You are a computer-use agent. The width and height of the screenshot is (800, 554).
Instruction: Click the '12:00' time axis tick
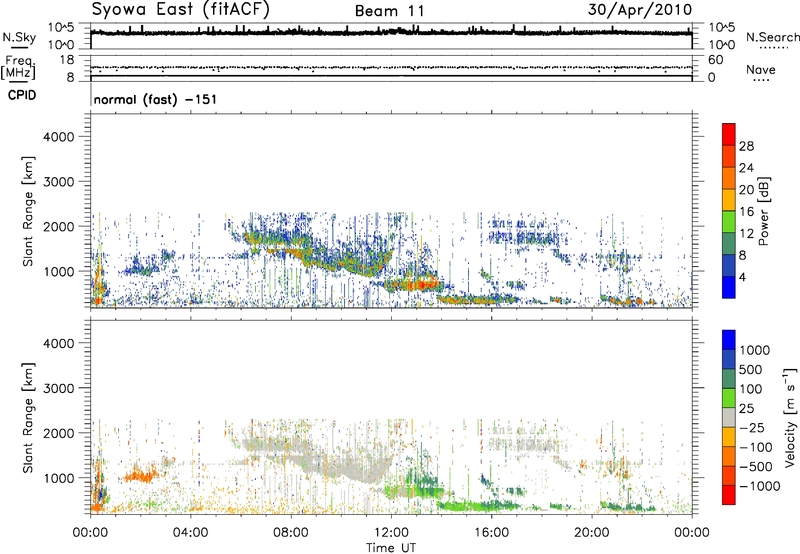click(391, 533)
